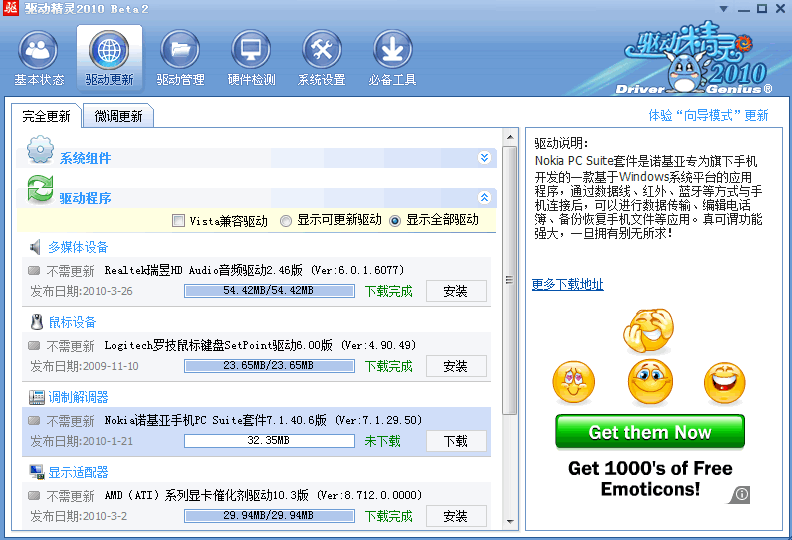
Task: Open 系统设置 tools icon
Action: (x=322, y=50)
